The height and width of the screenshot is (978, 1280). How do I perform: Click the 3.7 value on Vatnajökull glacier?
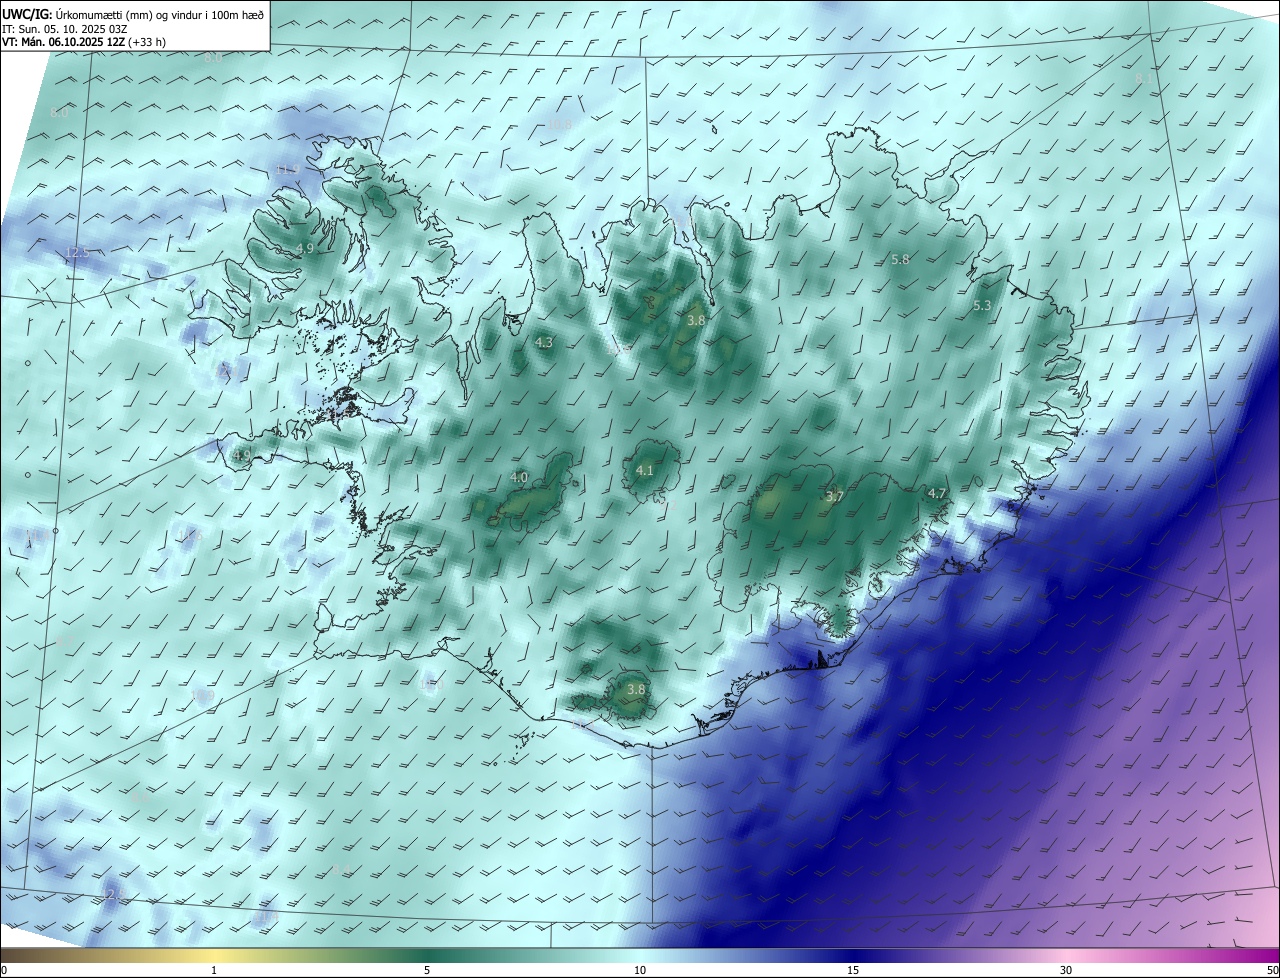[835, 496]
